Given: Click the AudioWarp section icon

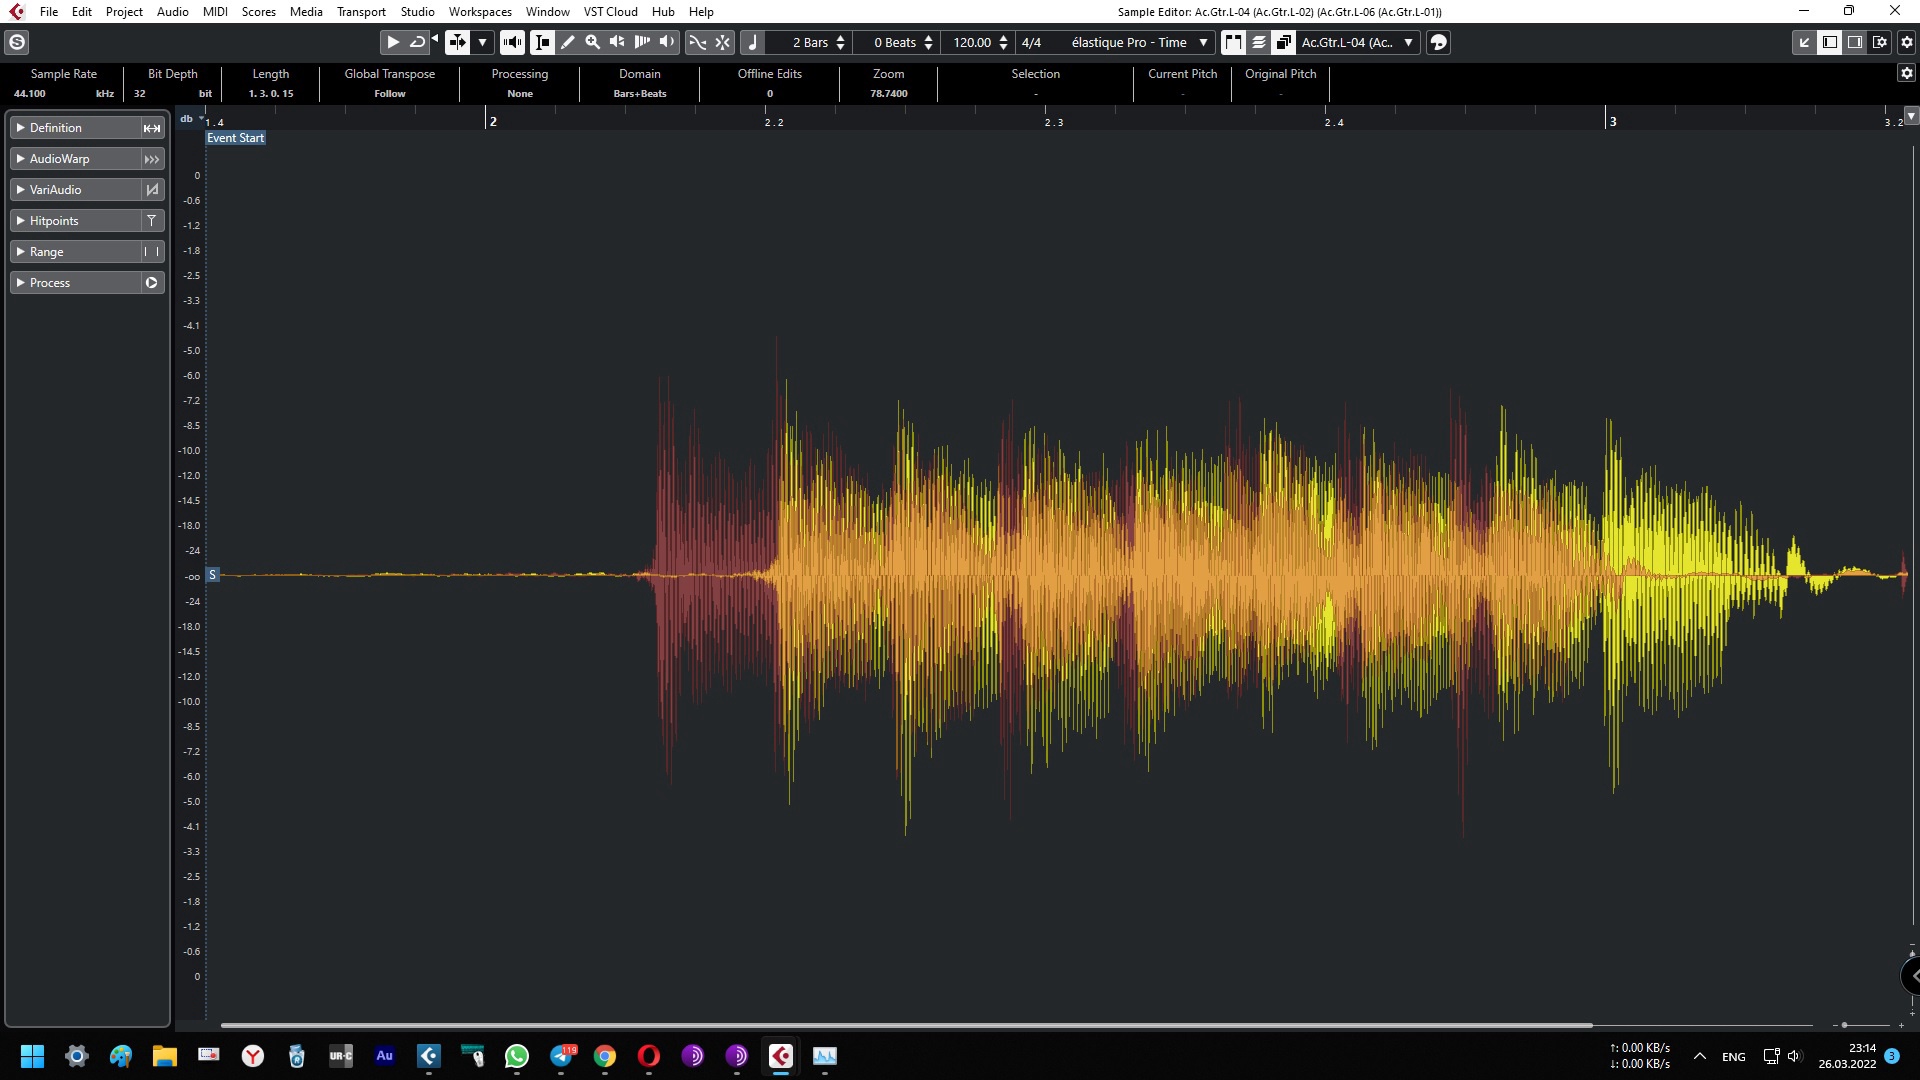Looking at the screenshot, I should tap(151, 159).
